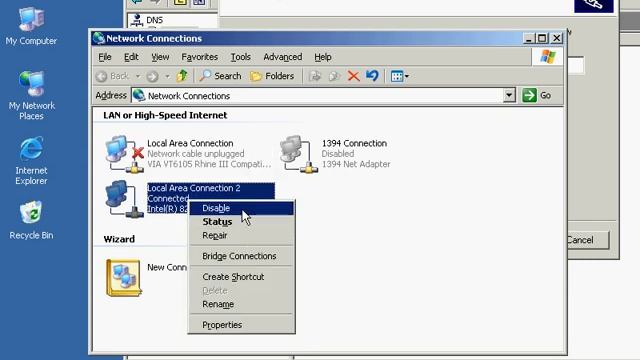Click the Forward arrow toolbar icon
Viewport: 640px width, 360px height.
(x=153, y=76)
